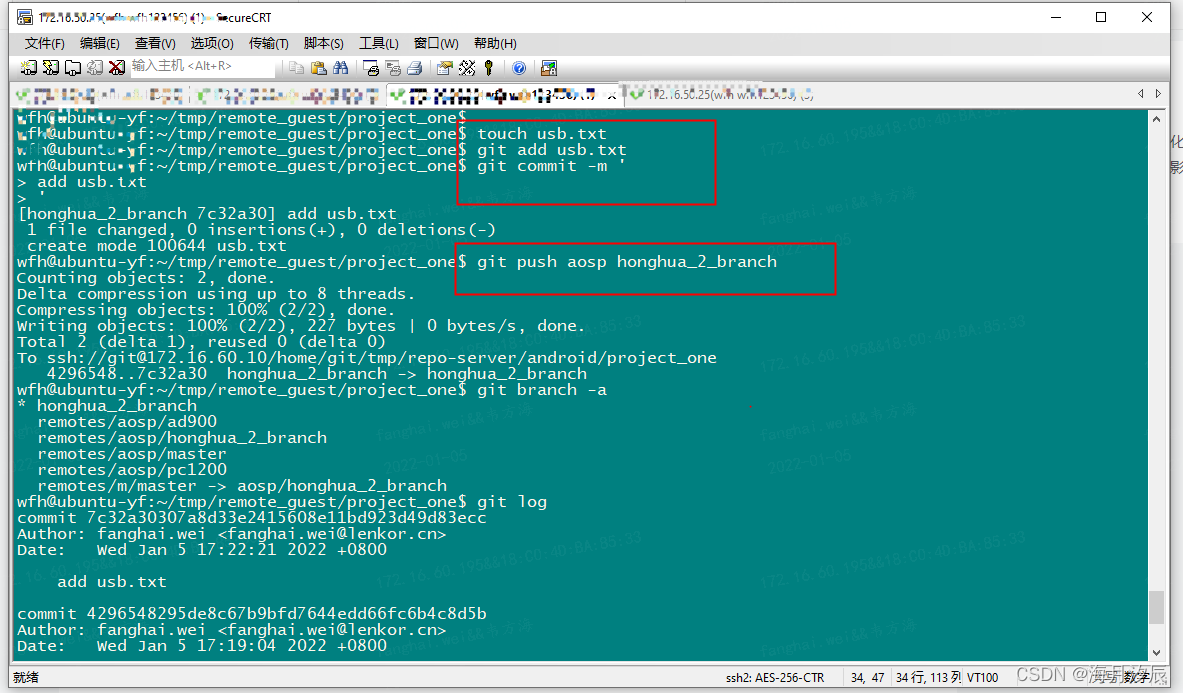The image size is (1183, 693).
Task: Open the 选项(O) menu
Action: click(212, 43)
